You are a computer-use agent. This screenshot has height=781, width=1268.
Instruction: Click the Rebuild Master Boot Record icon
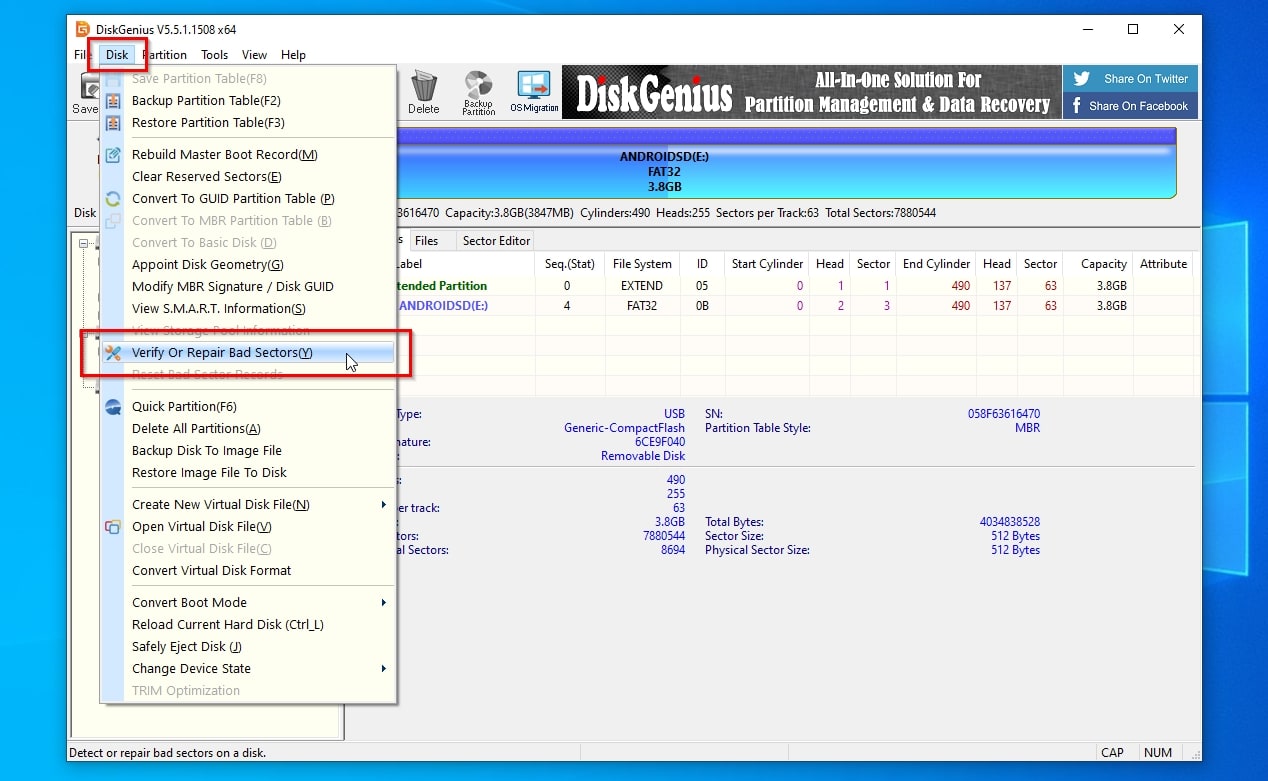point(113,155)
